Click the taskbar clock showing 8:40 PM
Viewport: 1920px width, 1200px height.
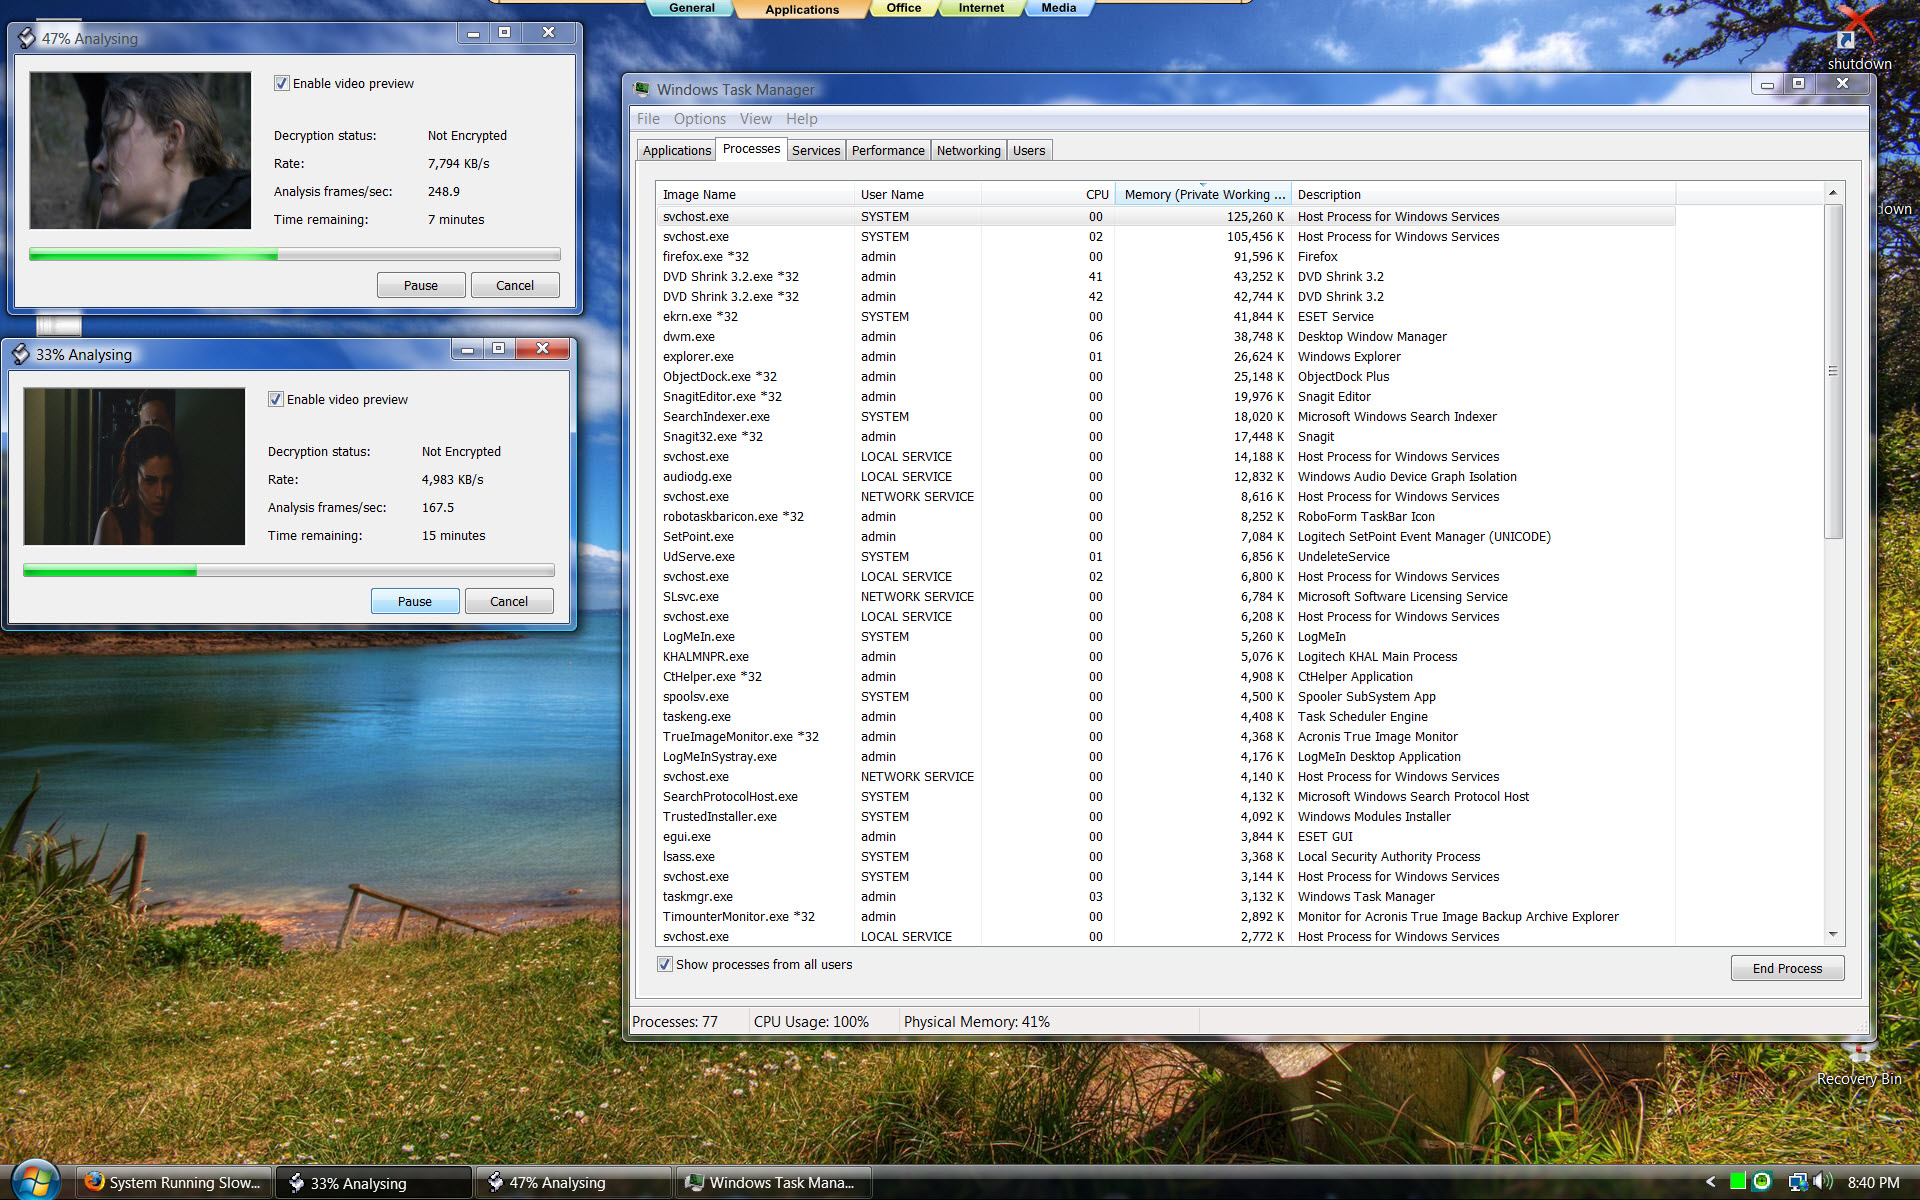tap(1873, 1182)
